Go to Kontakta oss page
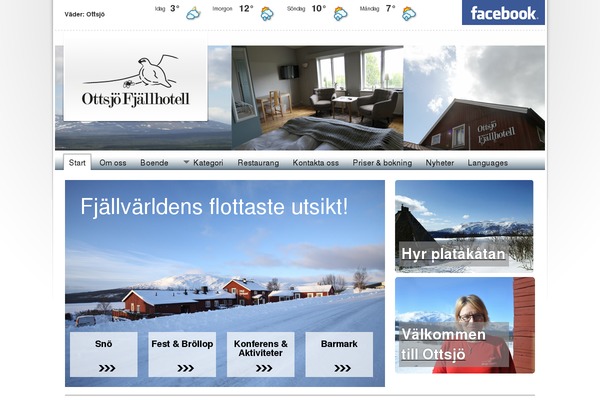 (316, 163)
